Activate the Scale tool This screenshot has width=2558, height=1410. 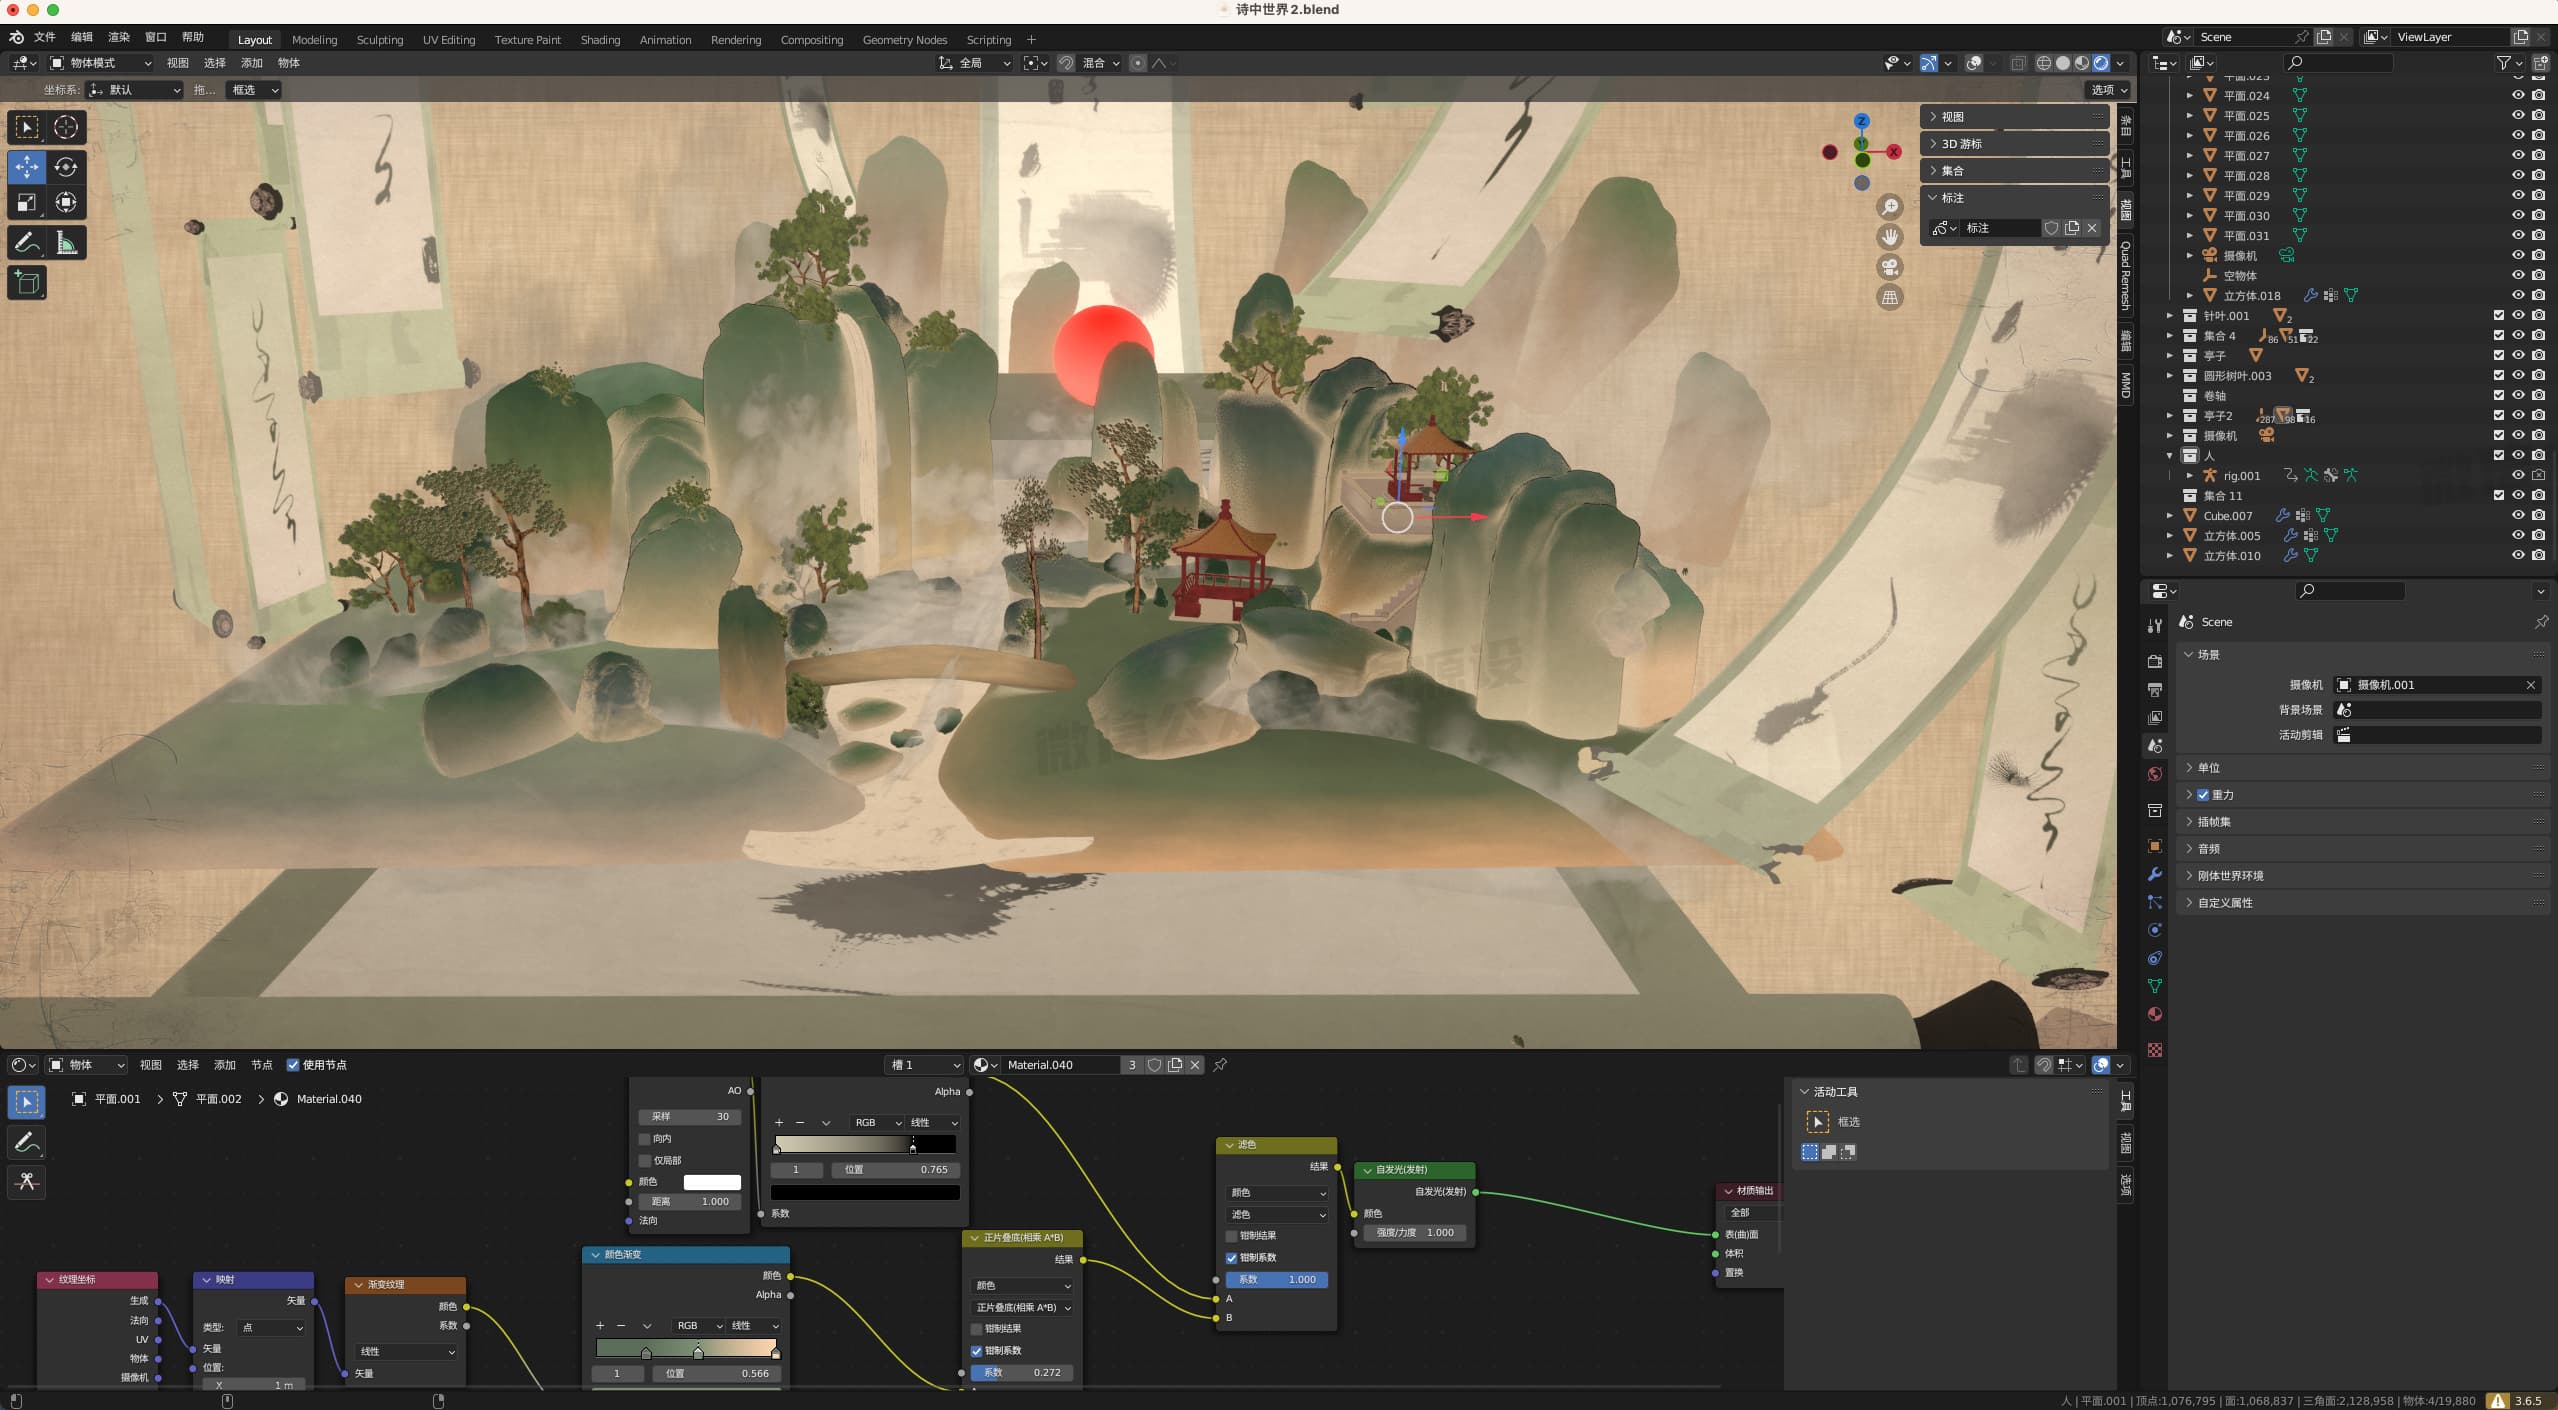27,203
